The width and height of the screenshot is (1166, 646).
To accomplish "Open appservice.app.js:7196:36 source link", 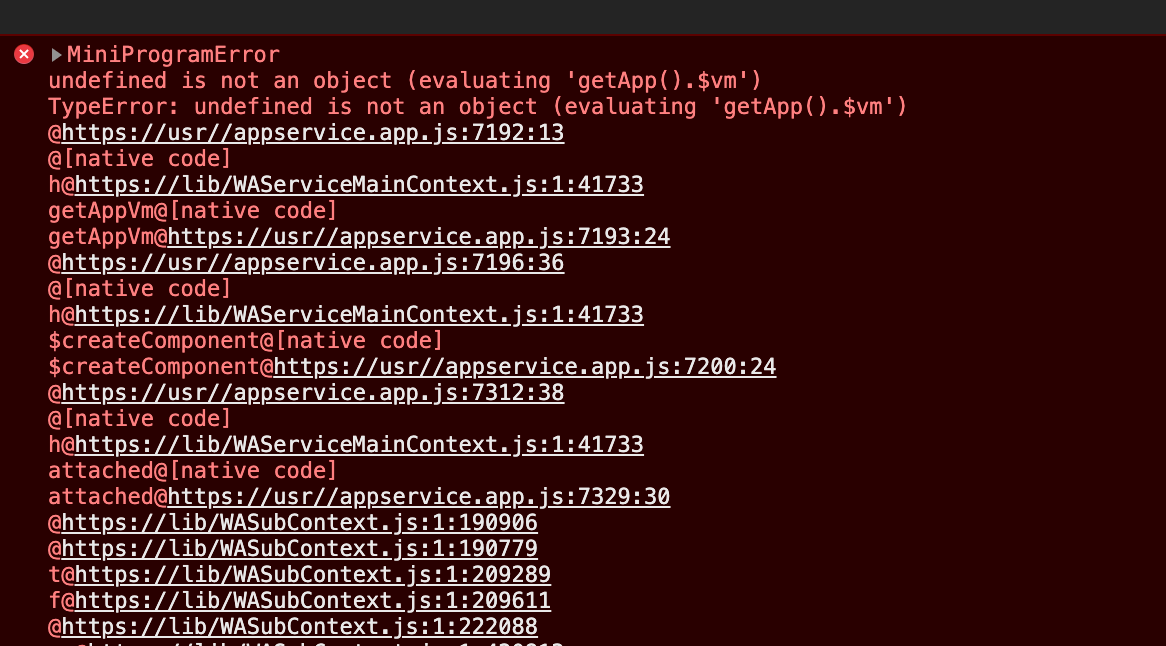I will point(312,262).
